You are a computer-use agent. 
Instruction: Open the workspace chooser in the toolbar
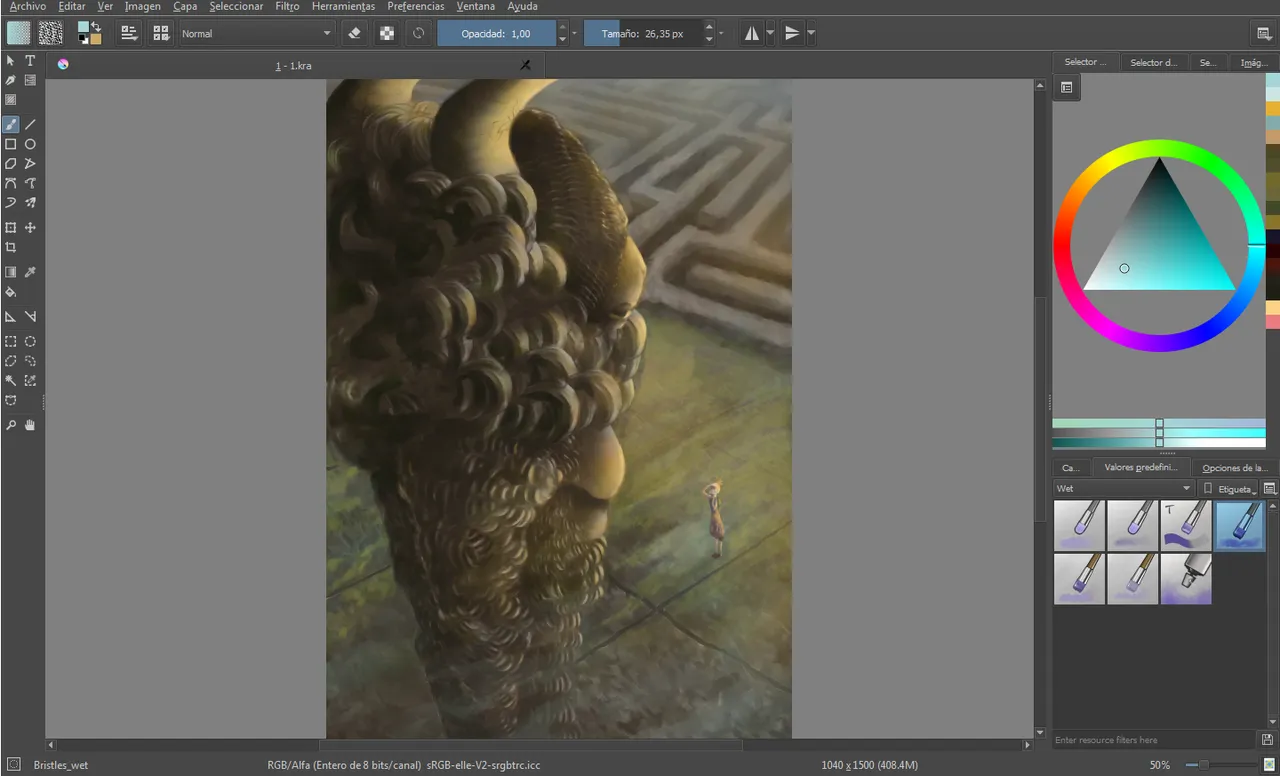point(1264,33)
